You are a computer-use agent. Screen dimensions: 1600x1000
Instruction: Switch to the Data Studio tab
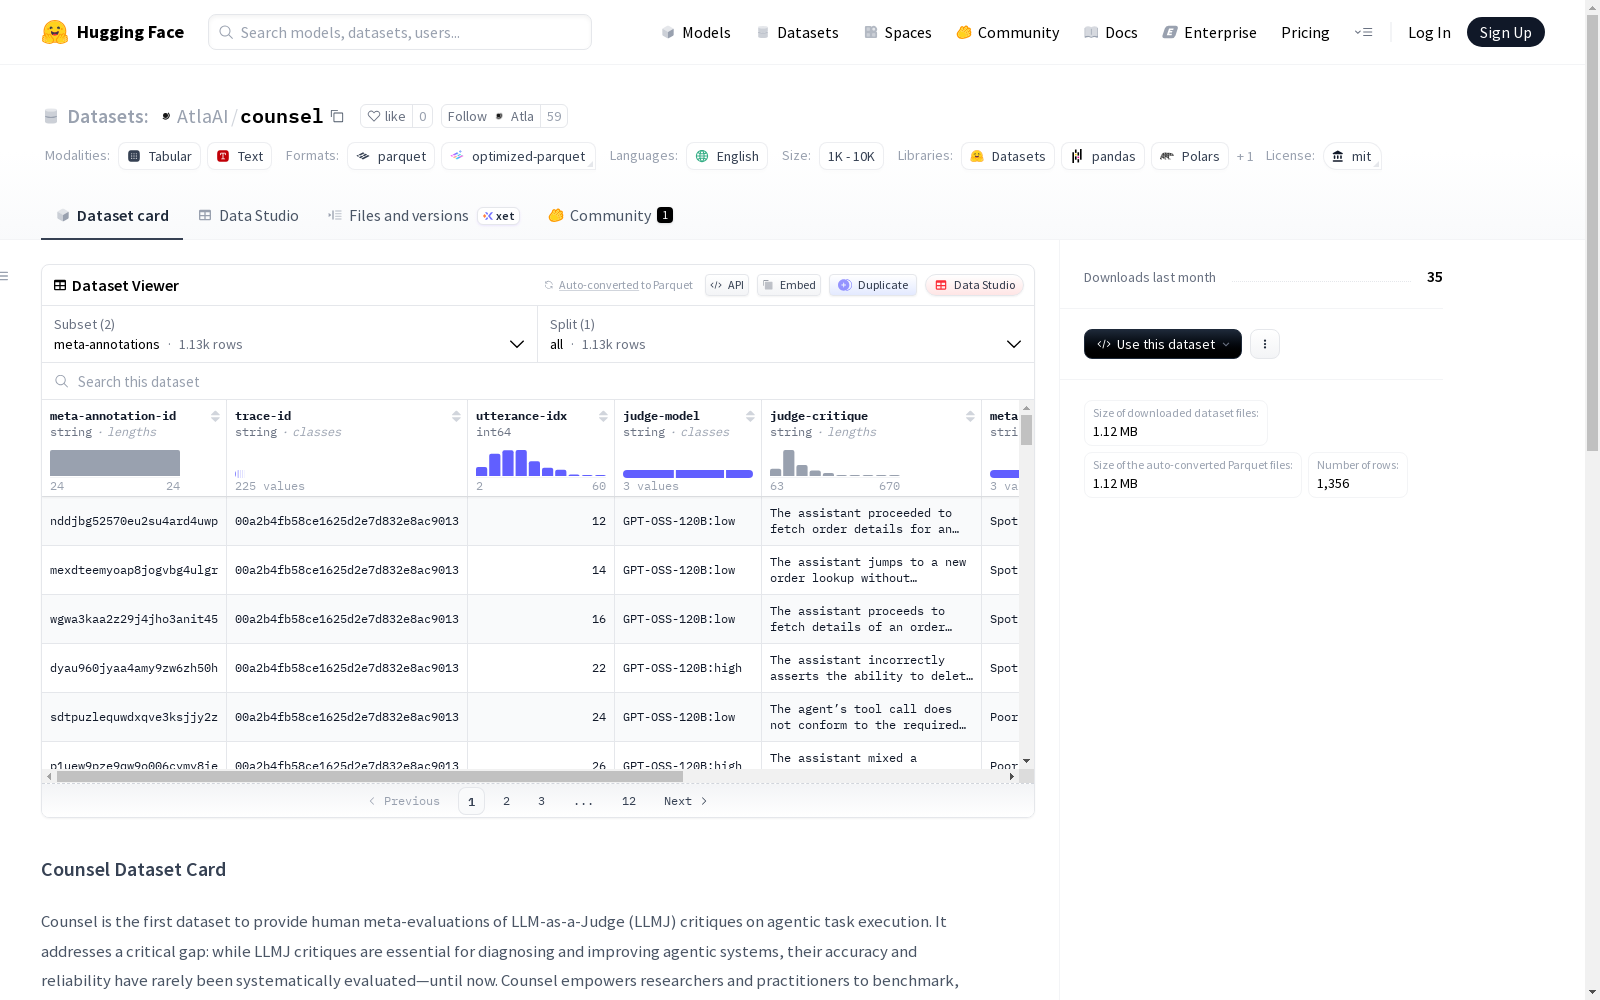tap(249, 215)
